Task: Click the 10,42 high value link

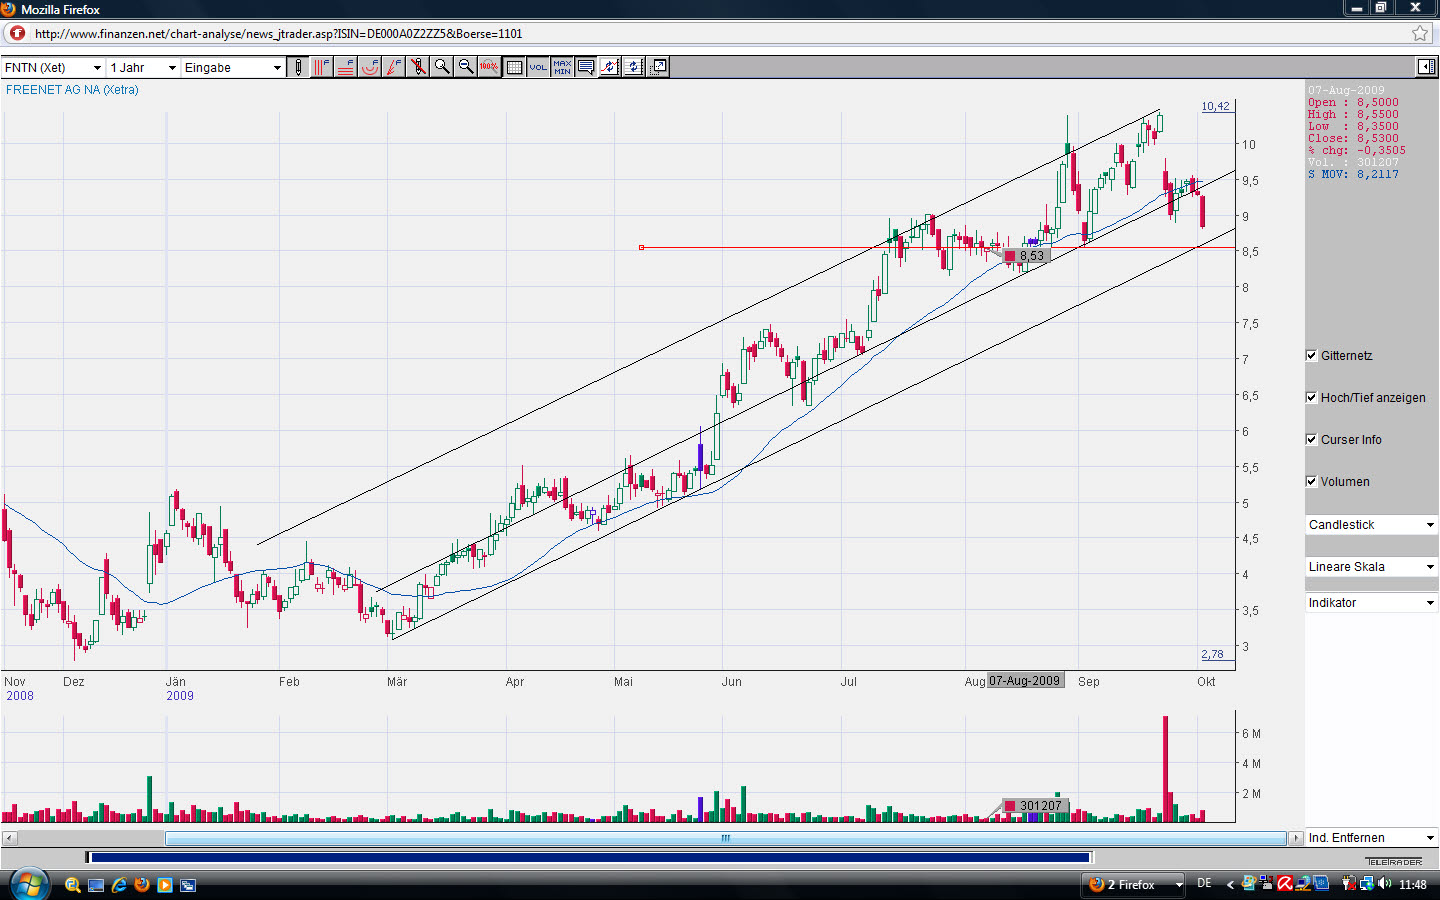Action: click(x=1216, y=106)
